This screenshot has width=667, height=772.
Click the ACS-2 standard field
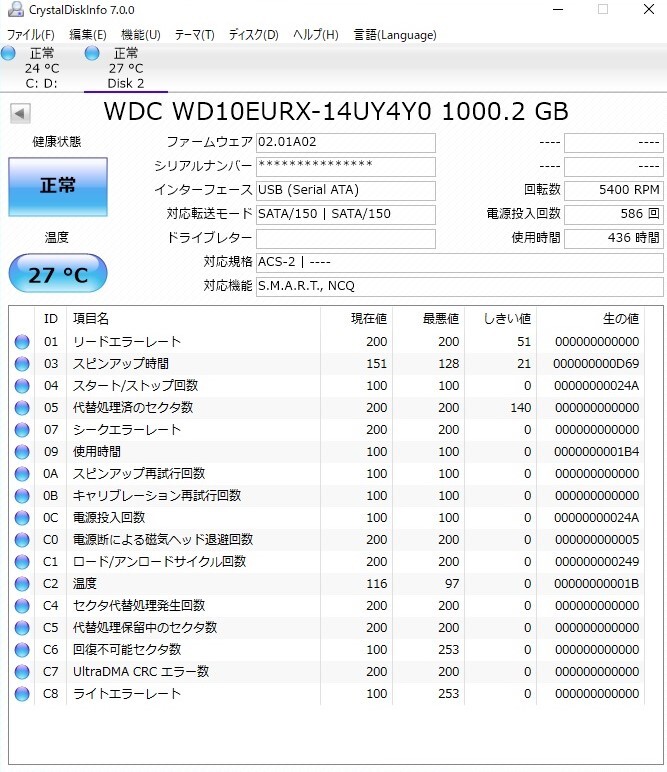point(460,262)
